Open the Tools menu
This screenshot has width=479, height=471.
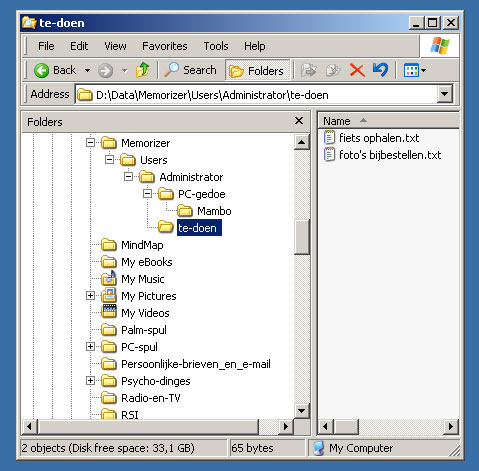216,46
